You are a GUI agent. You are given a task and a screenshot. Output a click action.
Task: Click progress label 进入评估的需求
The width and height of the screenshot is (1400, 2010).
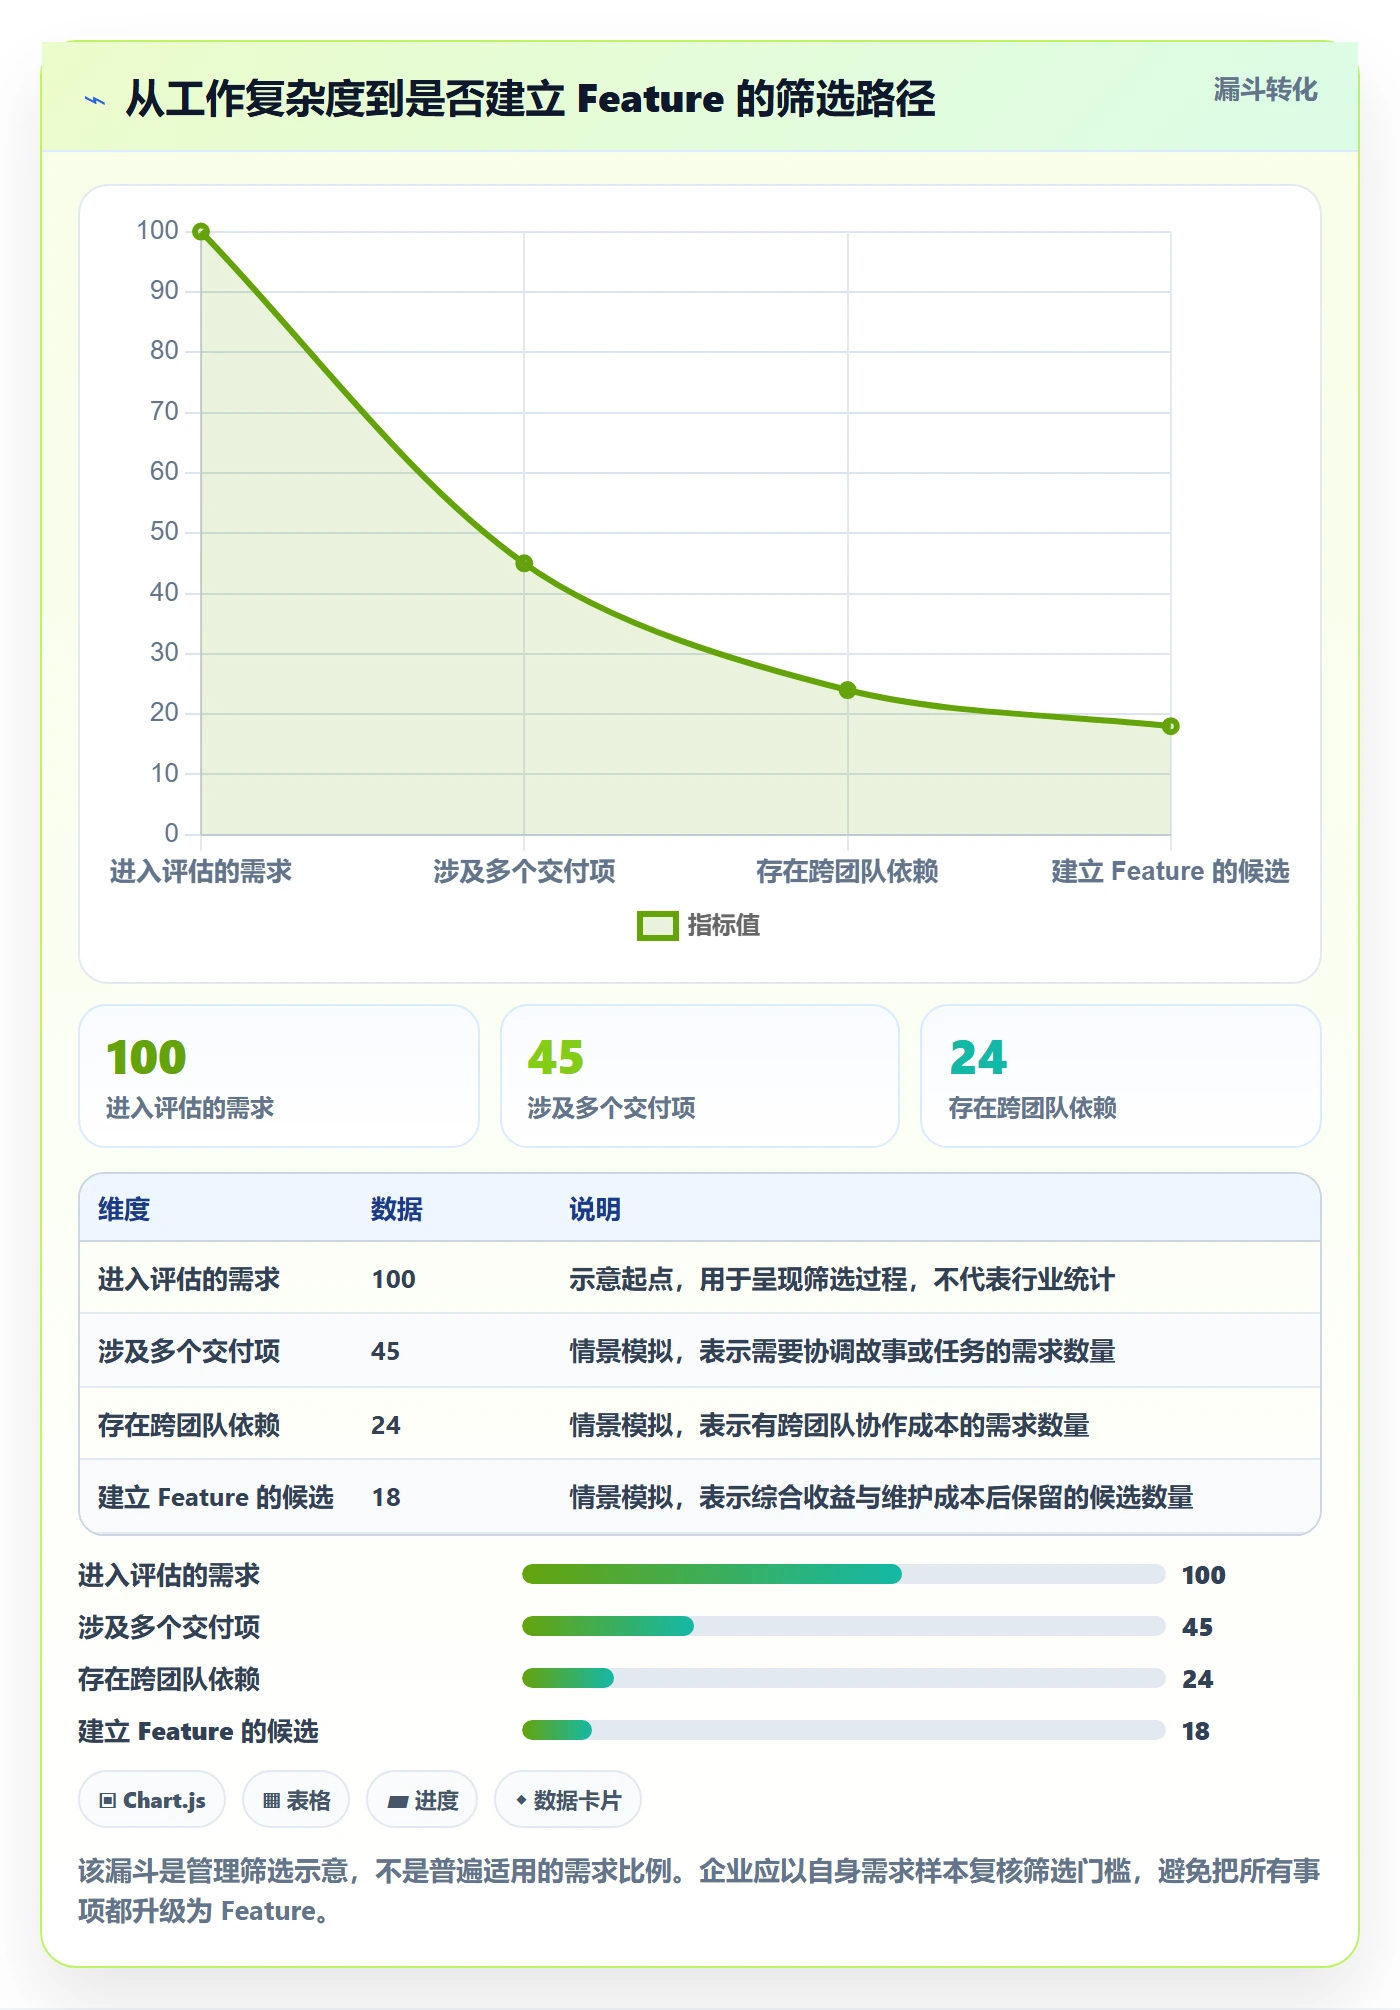(x=169, y=1576)
